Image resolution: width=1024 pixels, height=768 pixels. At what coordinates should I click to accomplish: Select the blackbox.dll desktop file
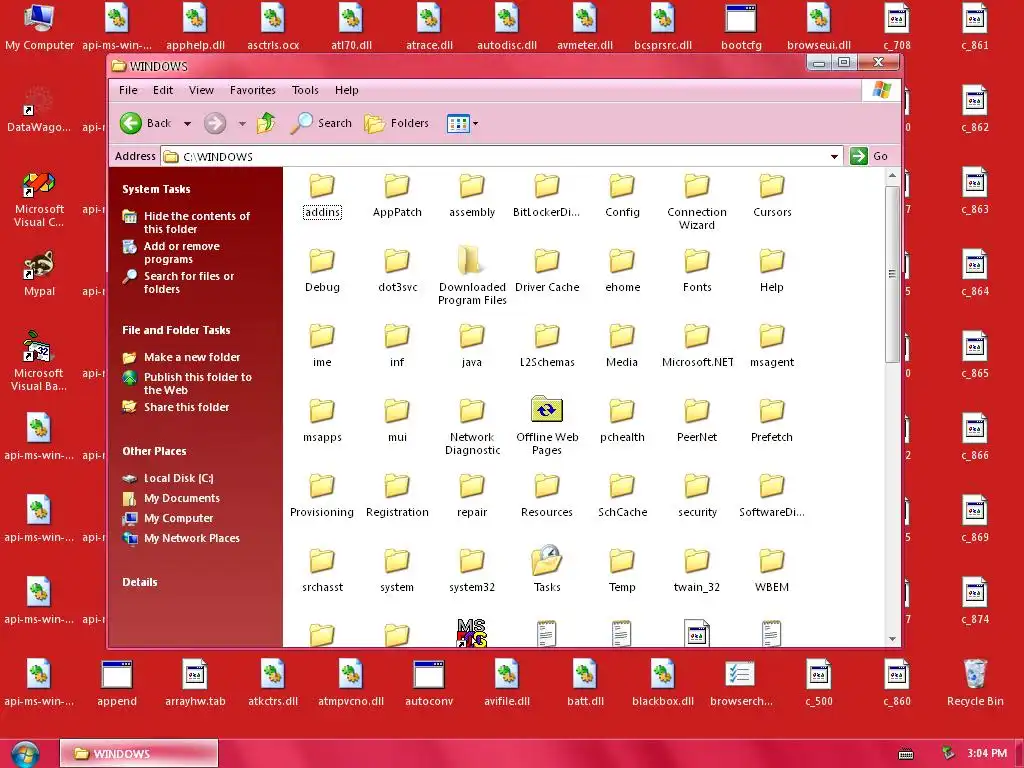tap(662, 683)
